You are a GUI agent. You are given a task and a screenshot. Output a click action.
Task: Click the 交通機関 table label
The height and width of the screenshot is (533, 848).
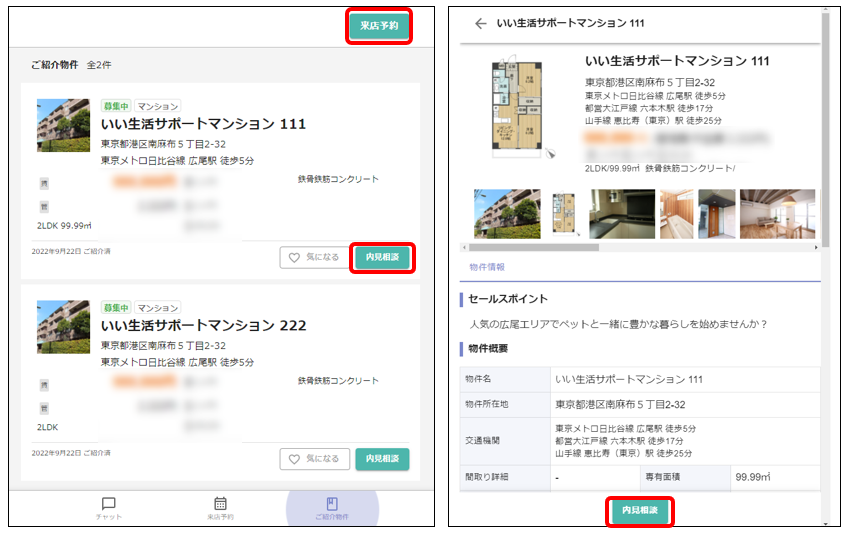click(482, 441)
